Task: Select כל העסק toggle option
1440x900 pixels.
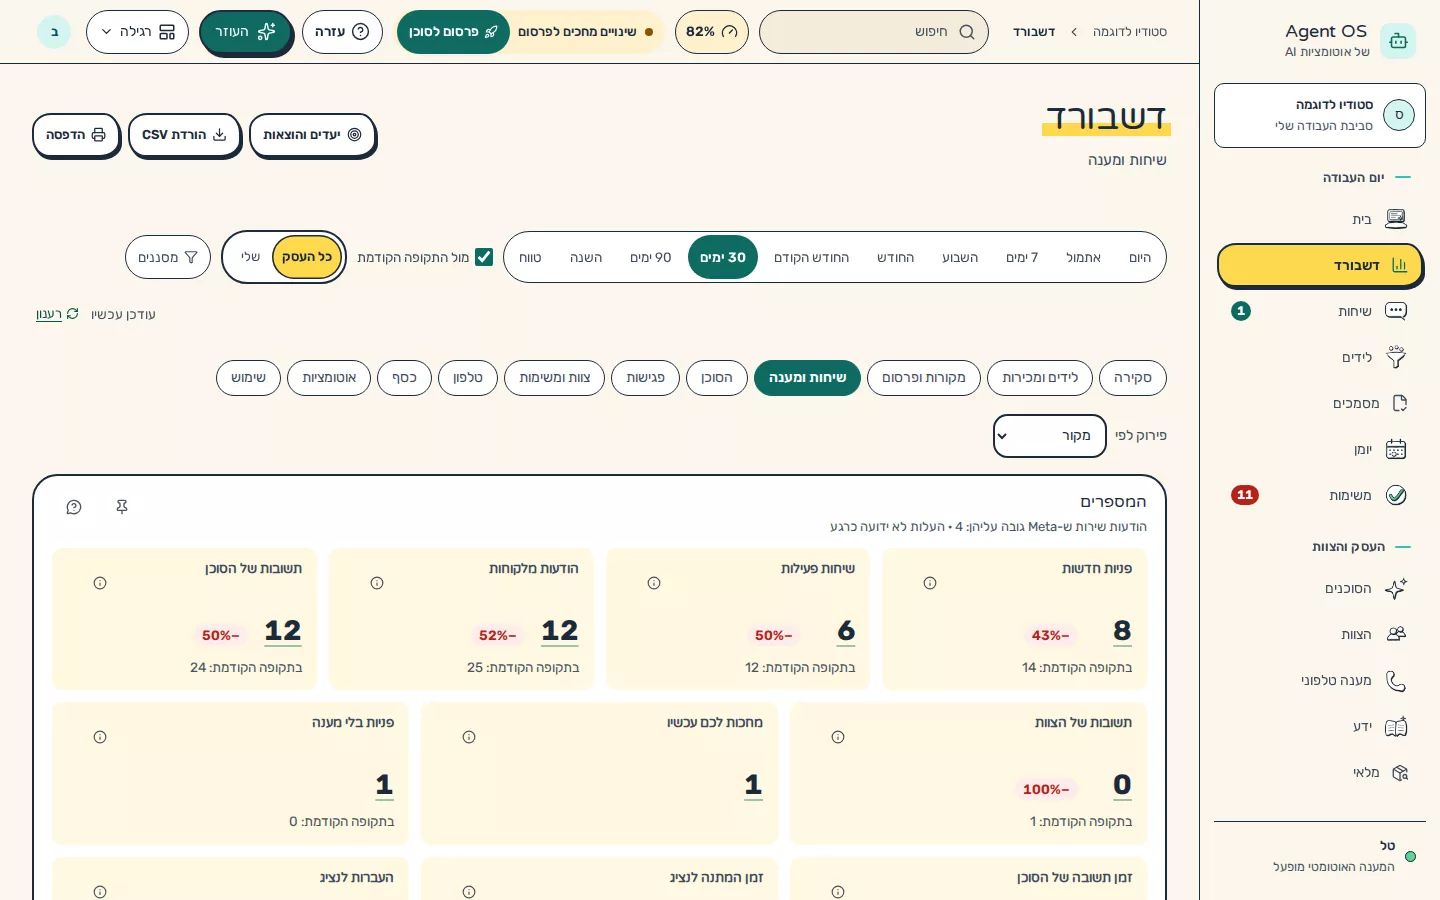Action: pyautogui.click(x=307, y=257)
